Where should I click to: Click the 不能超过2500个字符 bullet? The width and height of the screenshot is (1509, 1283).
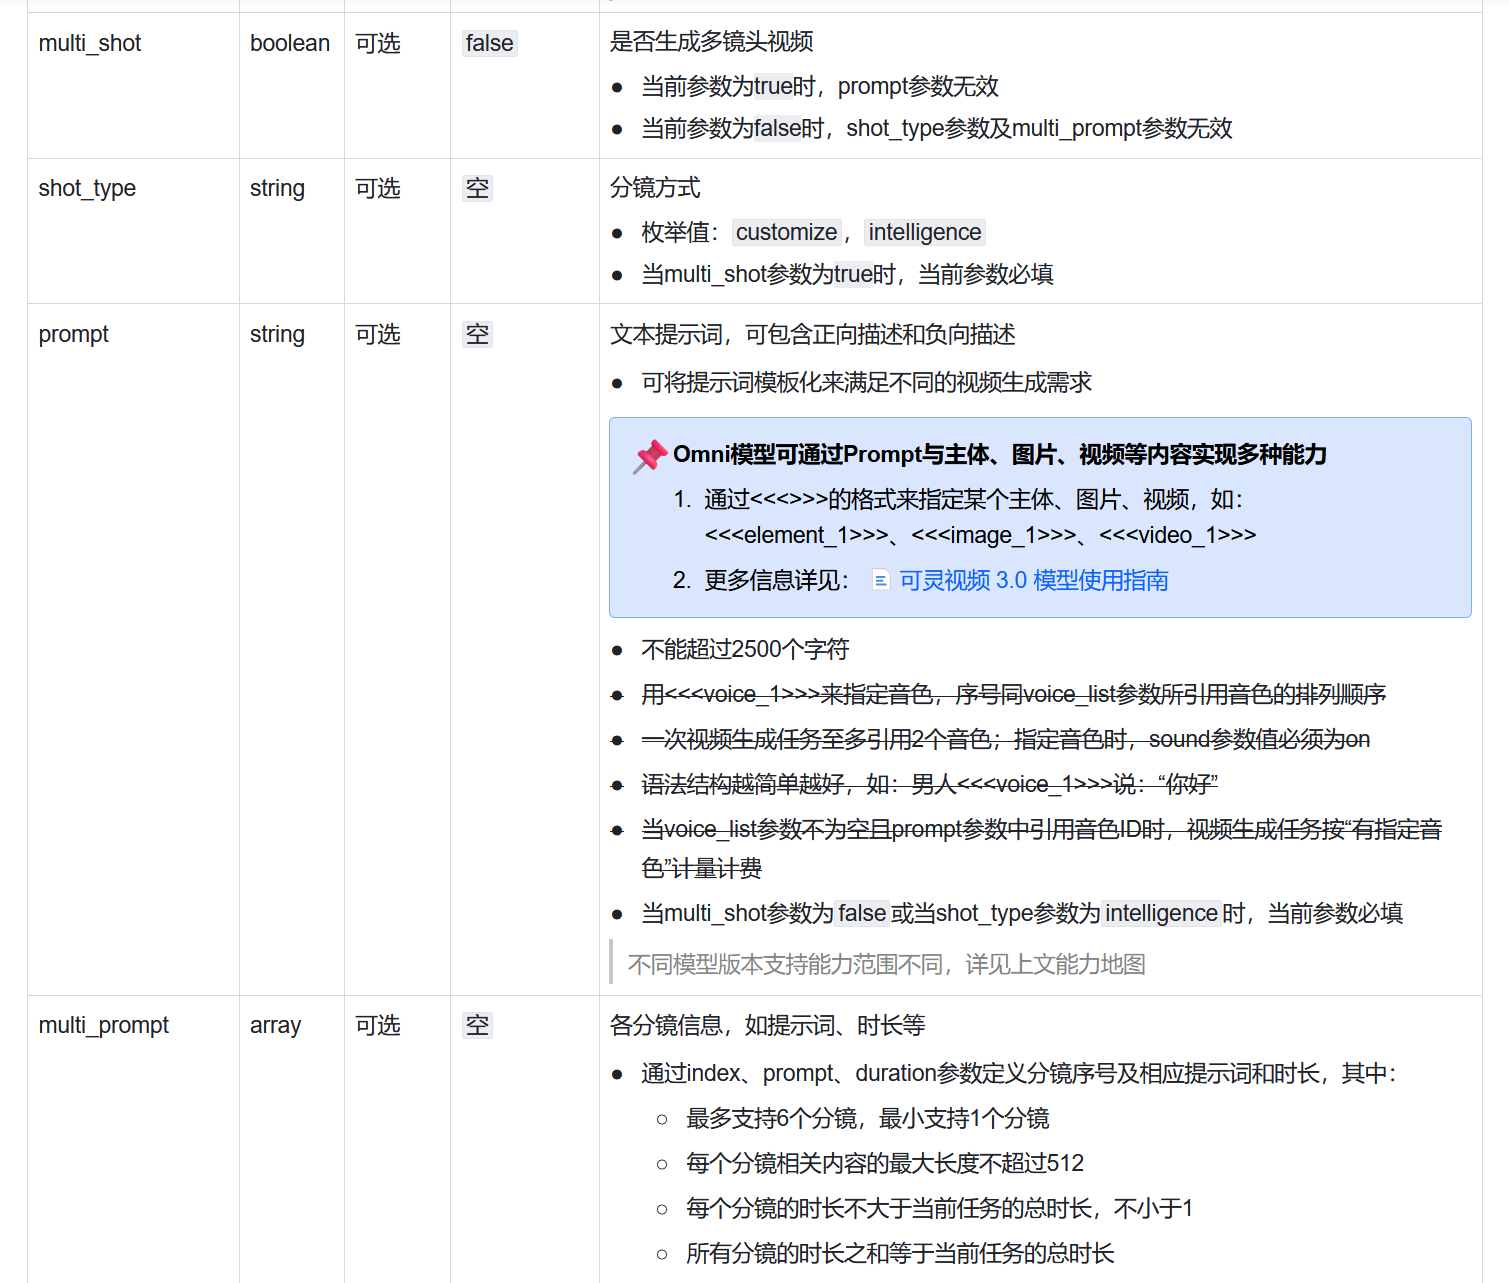point(745,649)
